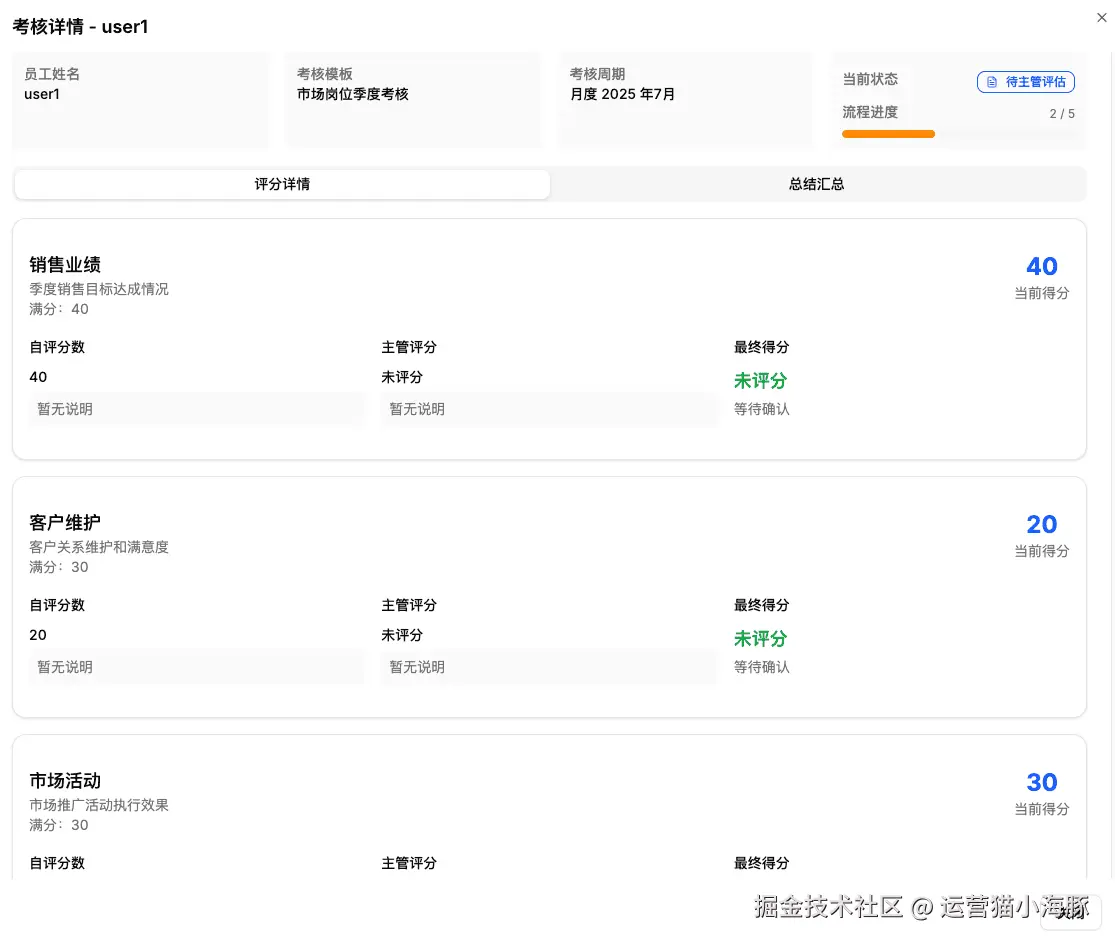Click the 市场活动 section heading
This screenshot has width=1115, height=946.
(65, 781)
